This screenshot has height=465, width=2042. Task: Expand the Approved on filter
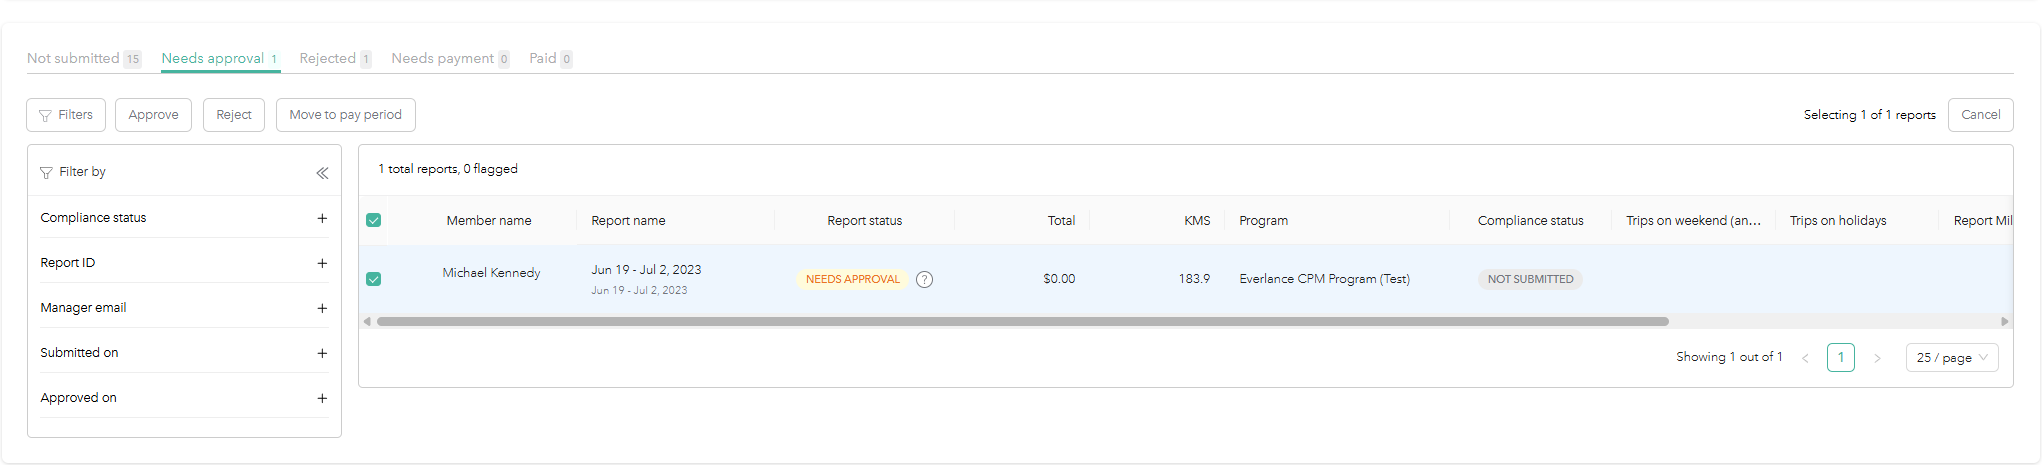pyautogui.click(x=322, y=398)
